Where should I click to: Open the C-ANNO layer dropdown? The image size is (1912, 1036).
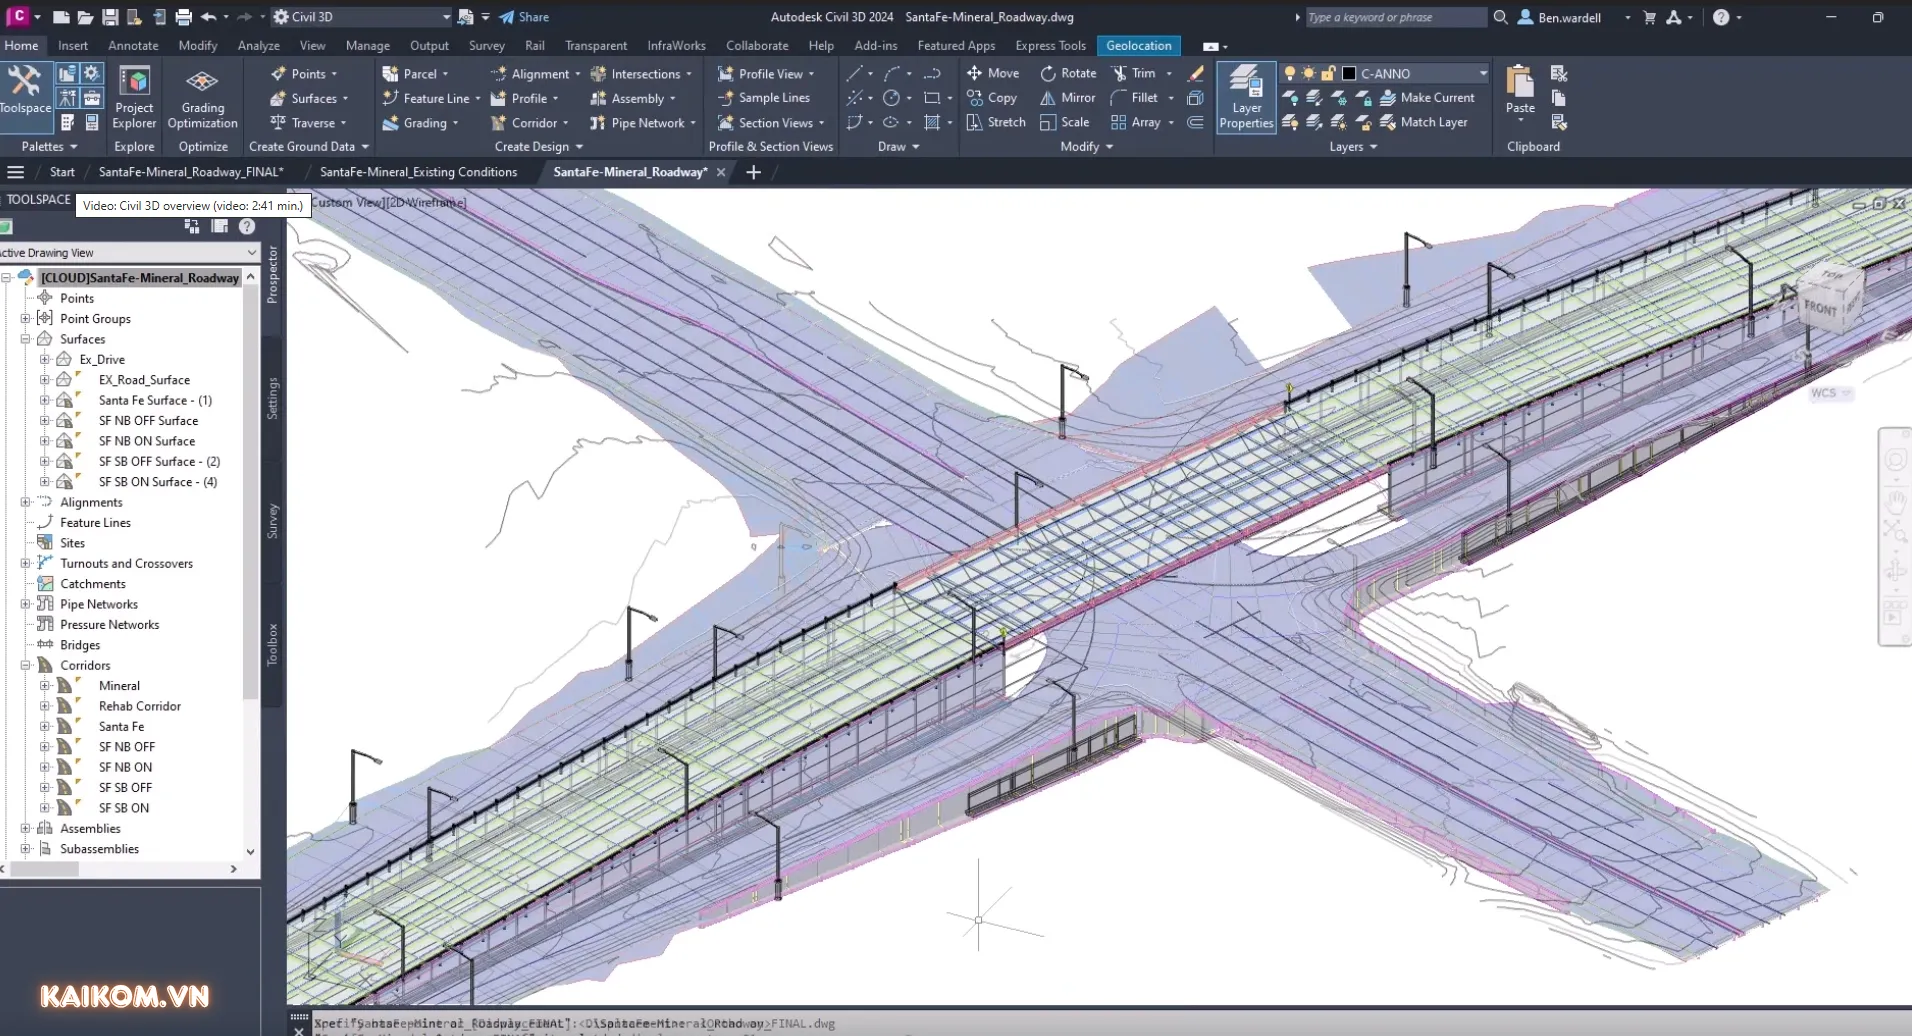(x=1484, y=73)
